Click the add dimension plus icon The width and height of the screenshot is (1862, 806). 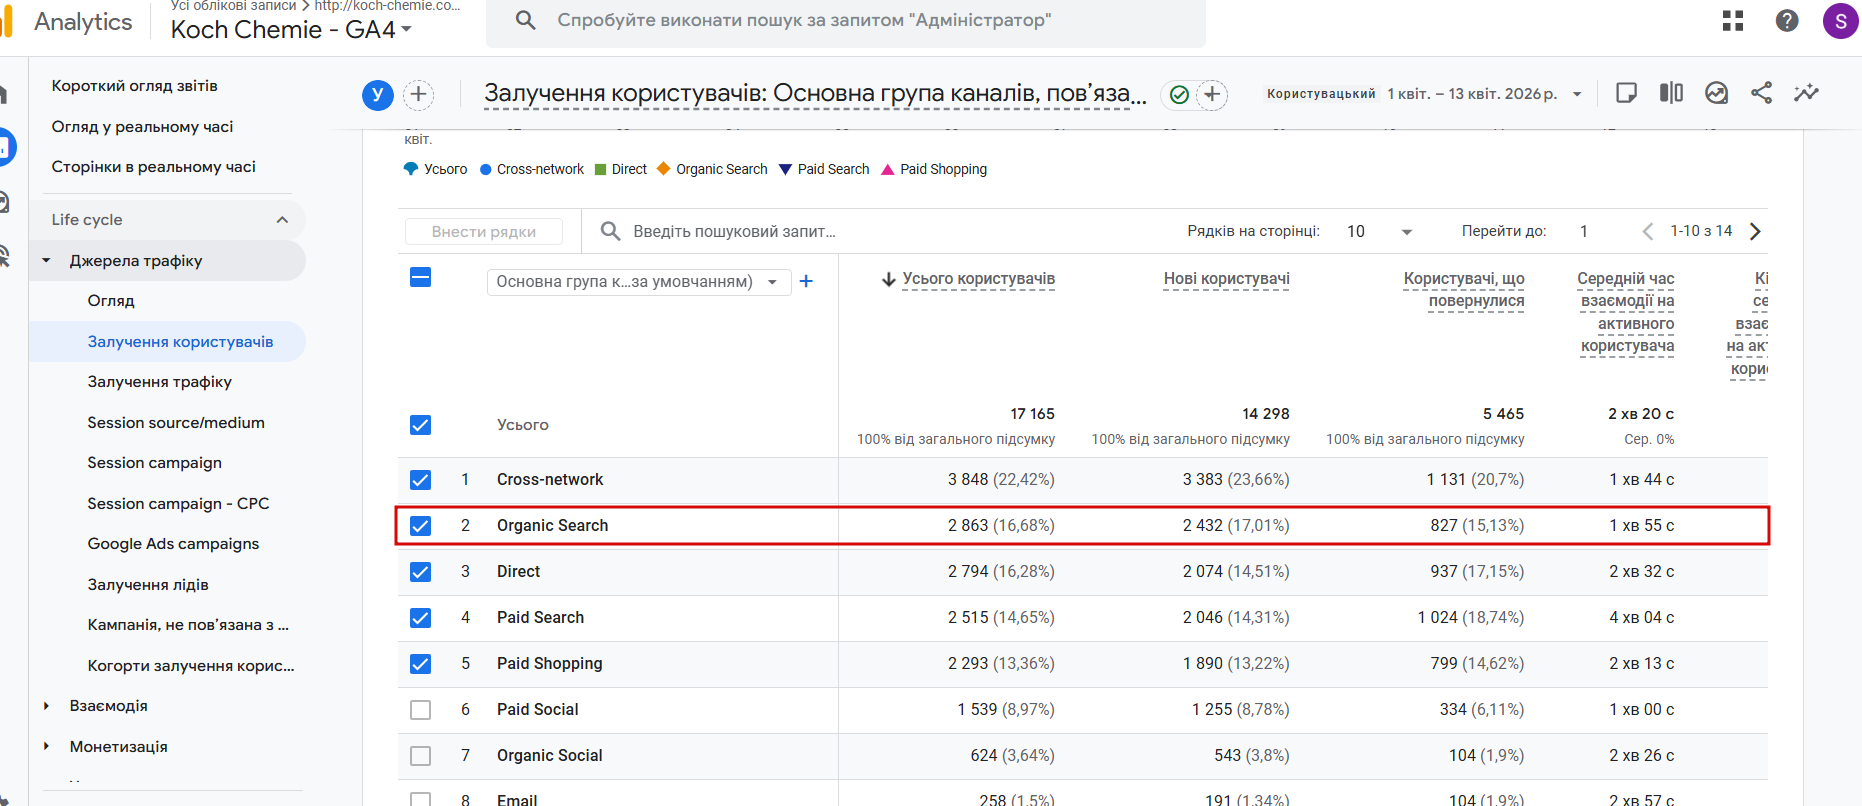806,282
